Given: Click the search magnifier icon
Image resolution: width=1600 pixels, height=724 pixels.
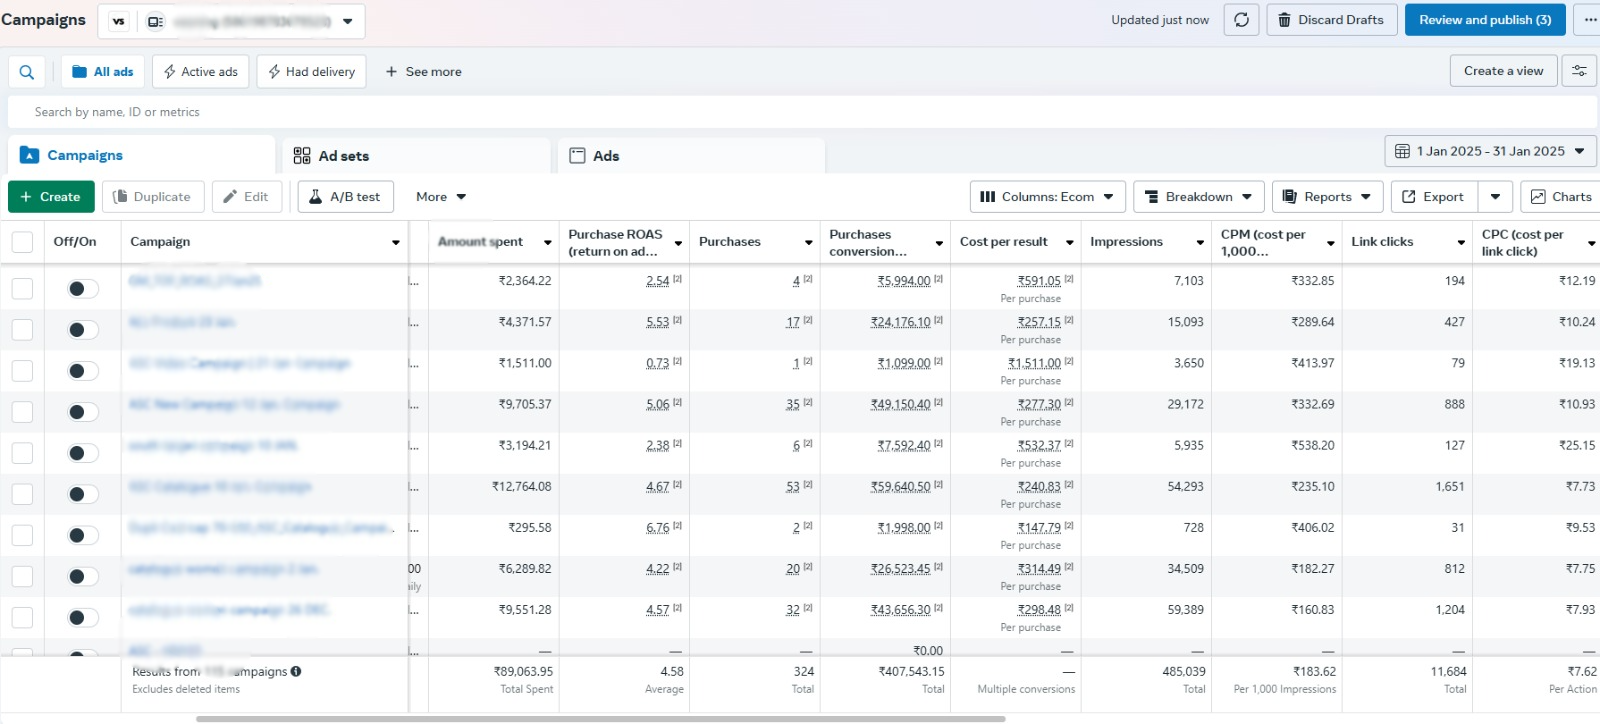Looking at the screenshot, I should [27, 72].
